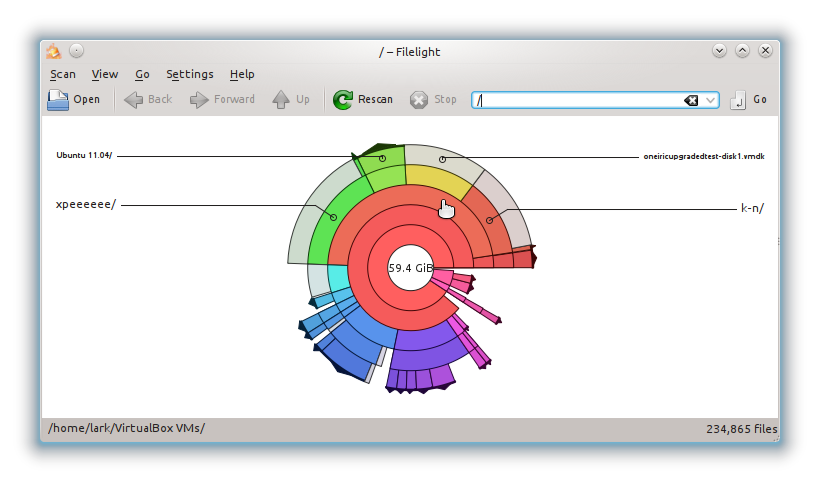Click the Forward arrow icon

click(x=199, y=99)
